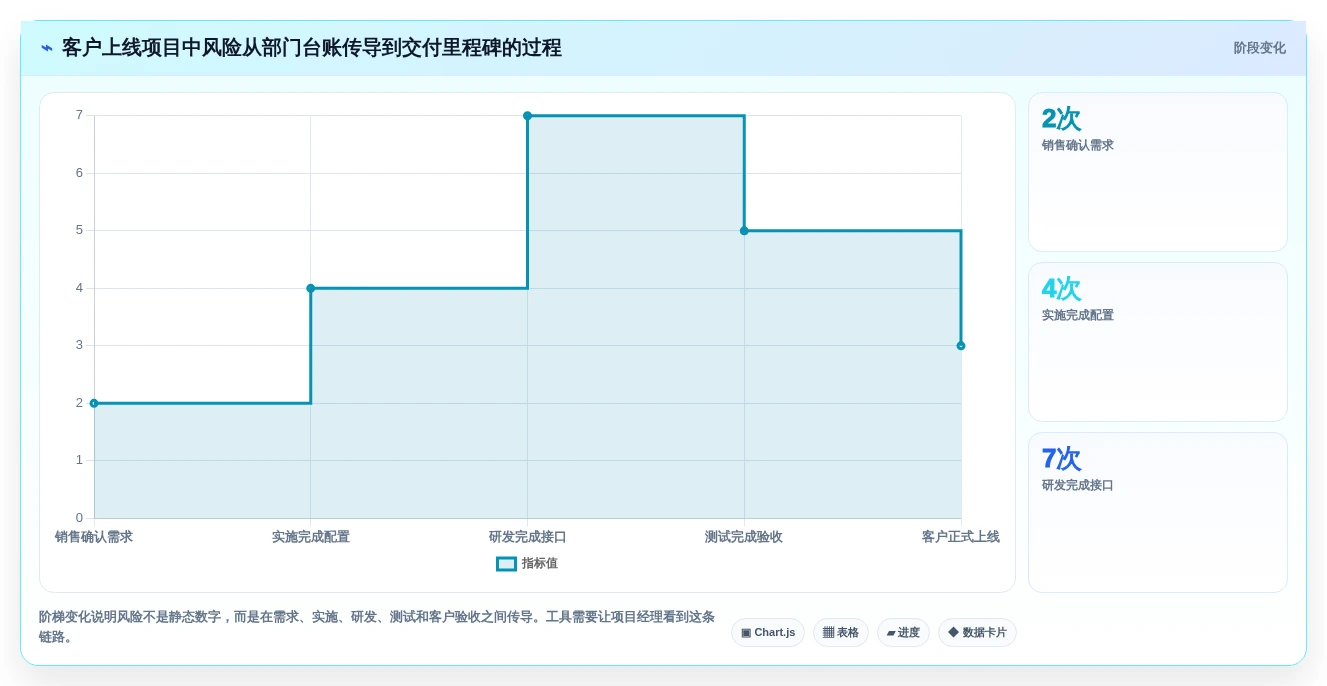Click the 2次 value text

point(1061,119)
